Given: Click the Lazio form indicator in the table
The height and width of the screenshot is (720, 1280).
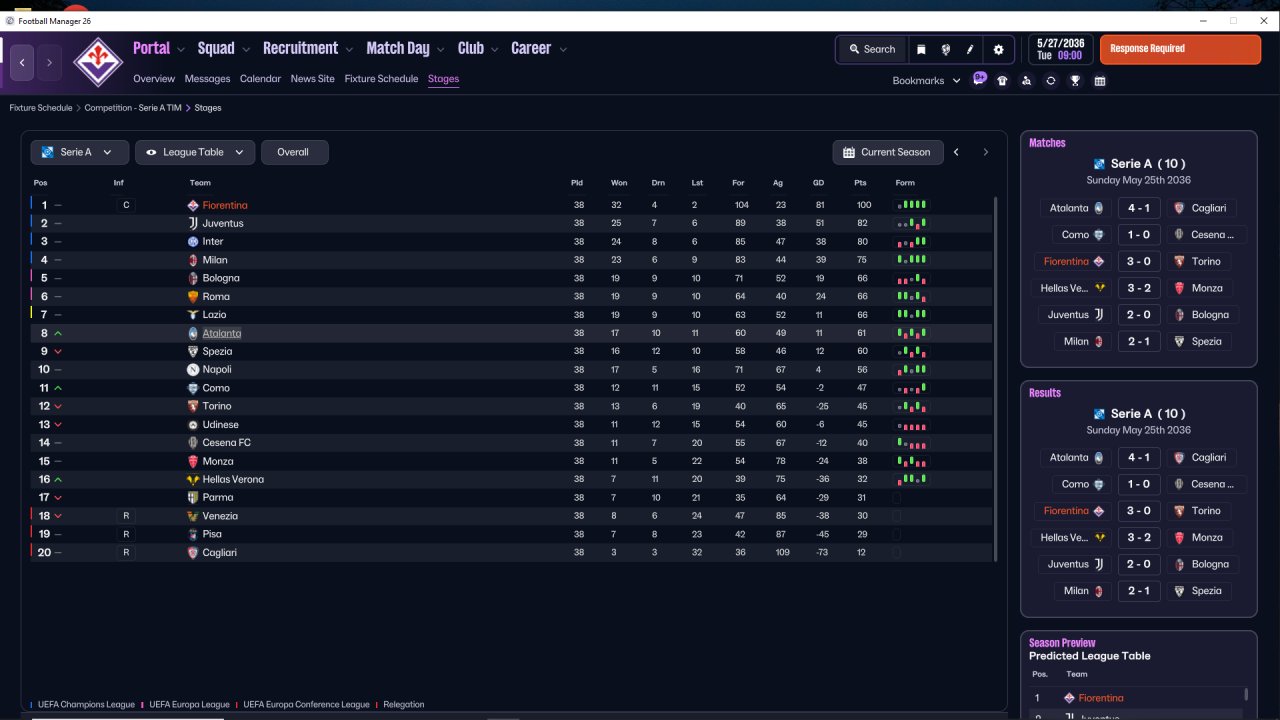Looking at the screenshot, I should (x=911, y=315).
